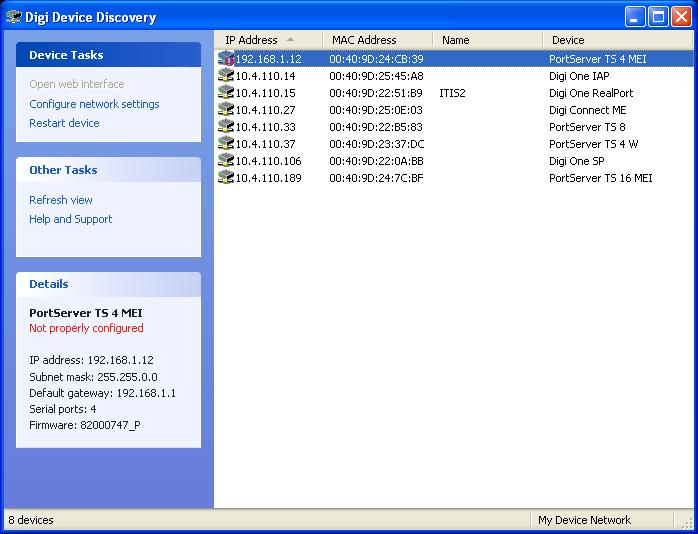This screenshot has height=534, width=698.
Task: Select MAC address 00:40:9D:22:0A:BB entry
Action: [376, 161]
